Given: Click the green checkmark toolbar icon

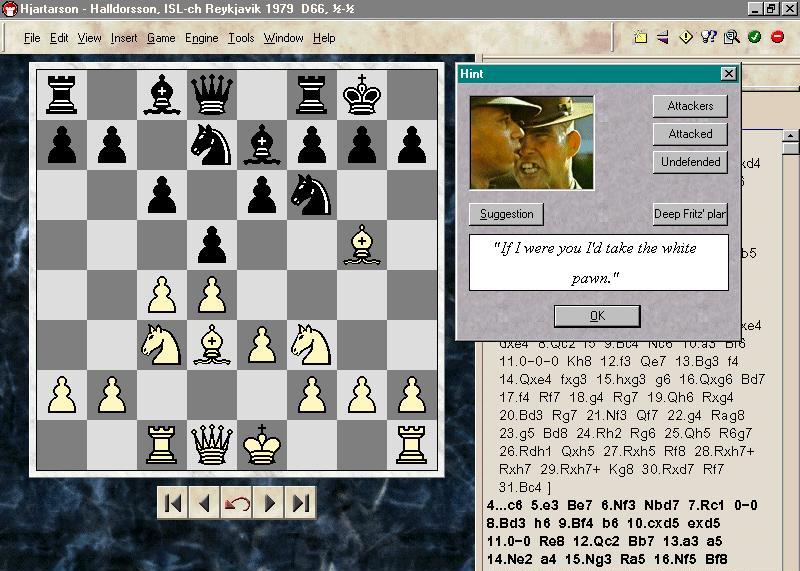Looking at the screenshot, I should (754, 38).
